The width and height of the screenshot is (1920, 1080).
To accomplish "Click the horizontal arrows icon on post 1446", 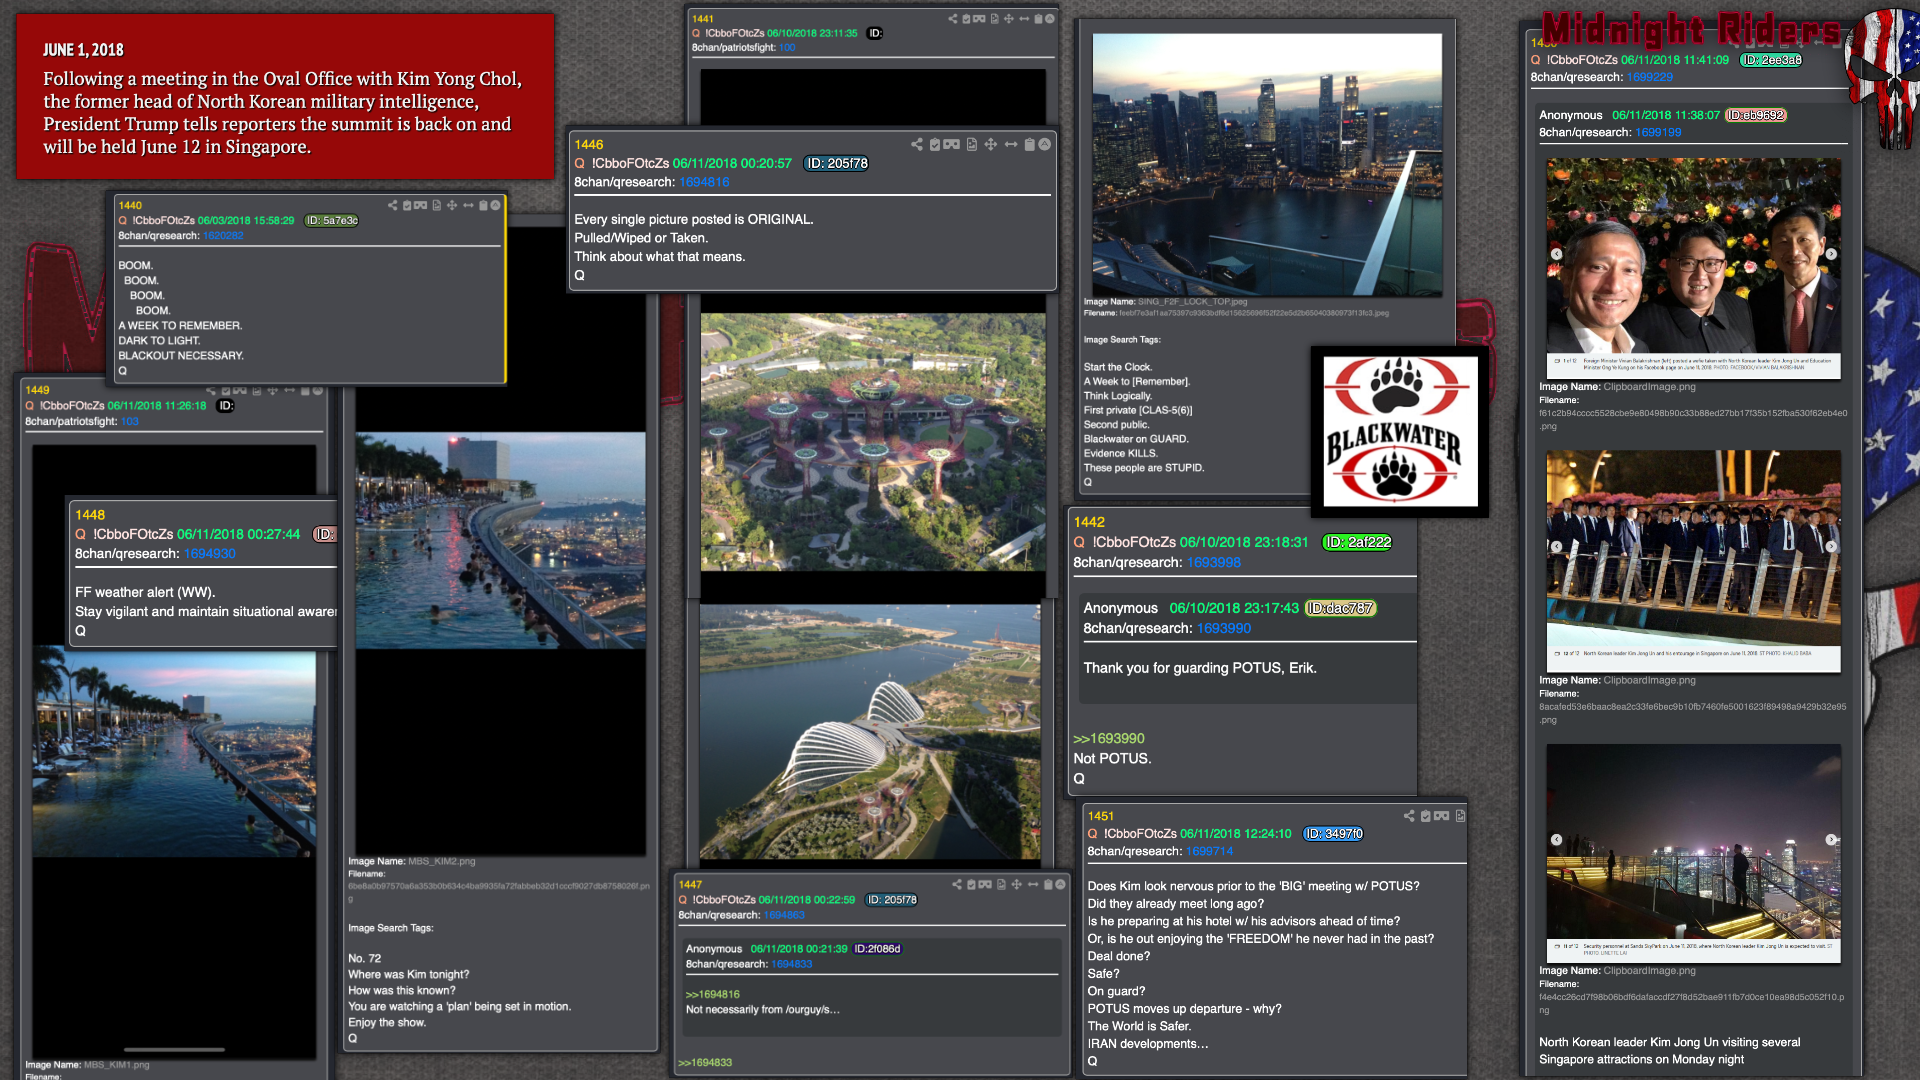I will [x=1011, y=144].
